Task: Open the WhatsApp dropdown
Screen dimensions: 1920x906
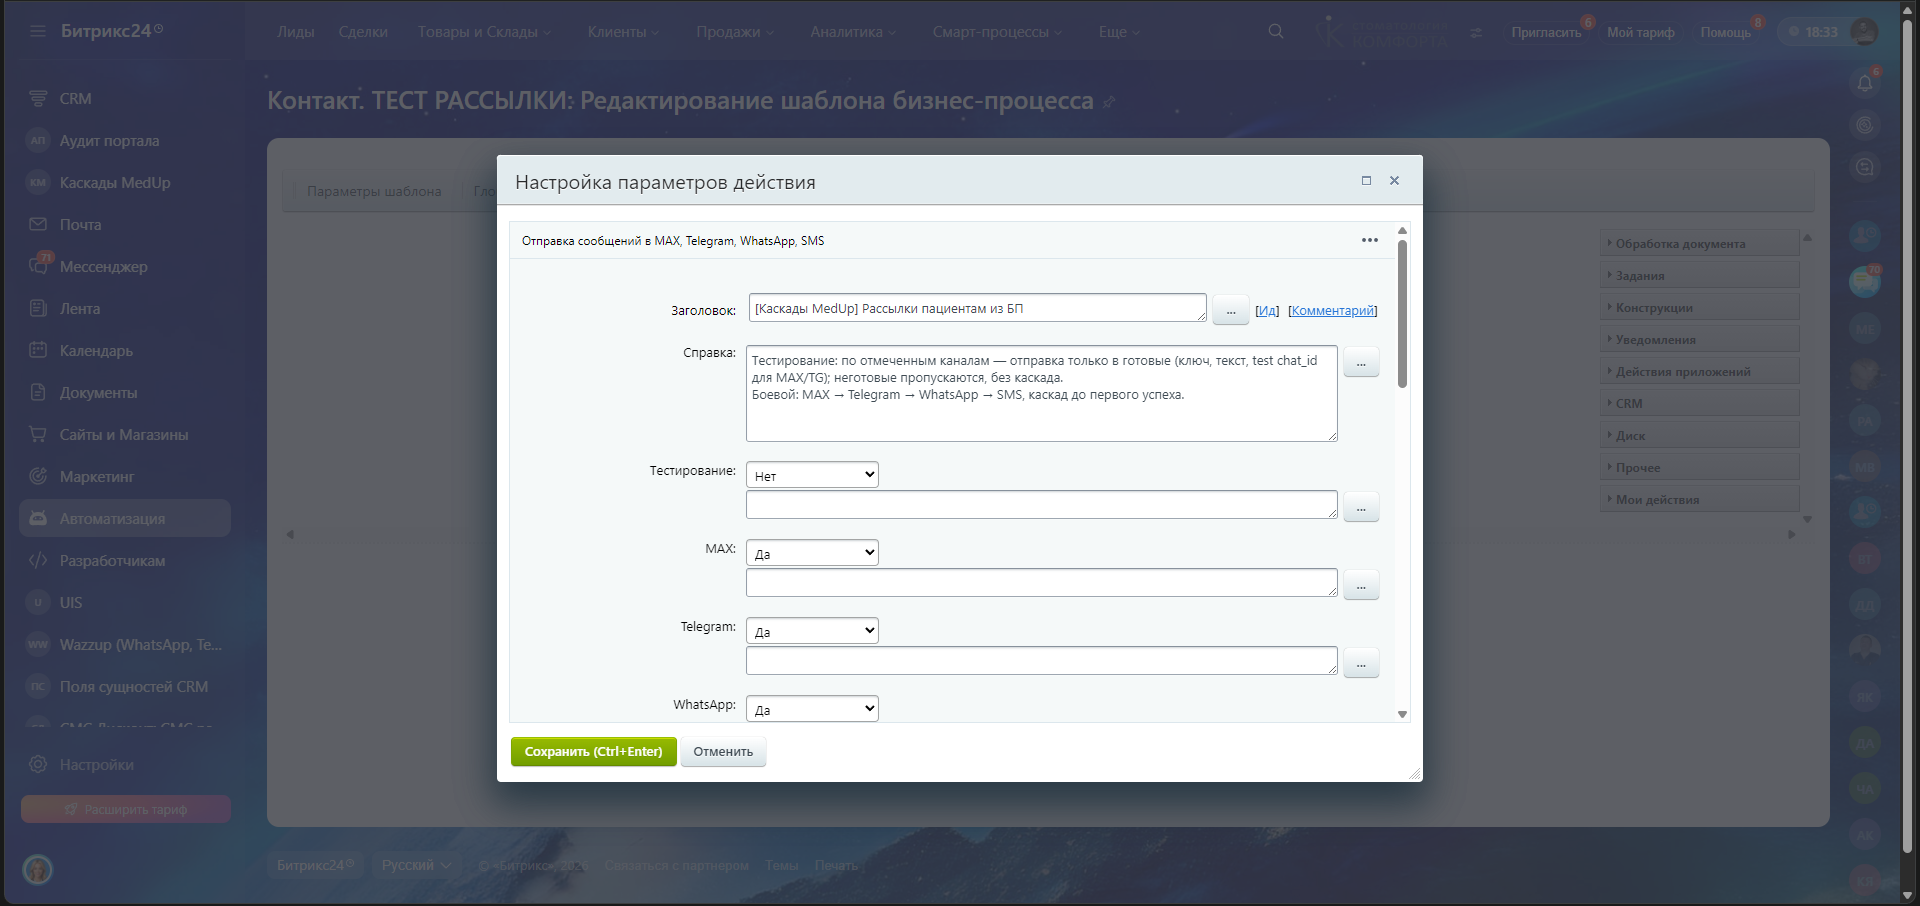Action: tap(812, 709)
